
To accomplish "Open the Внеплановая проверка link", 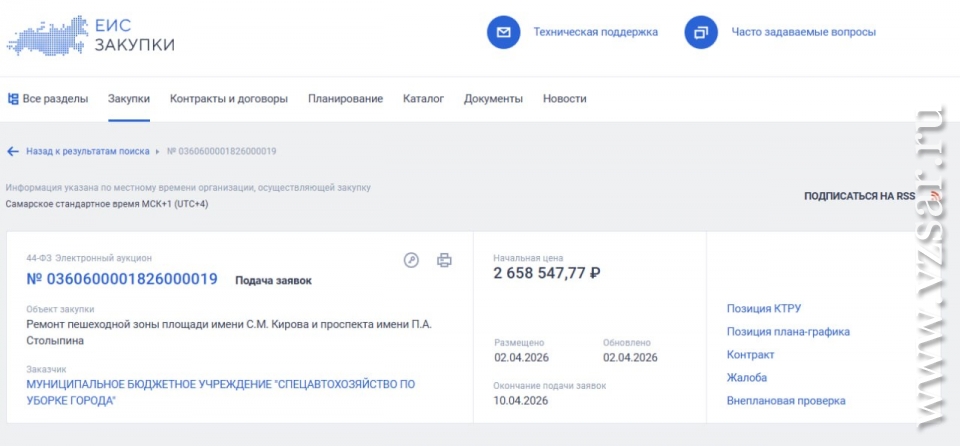I will coord(785,401).
